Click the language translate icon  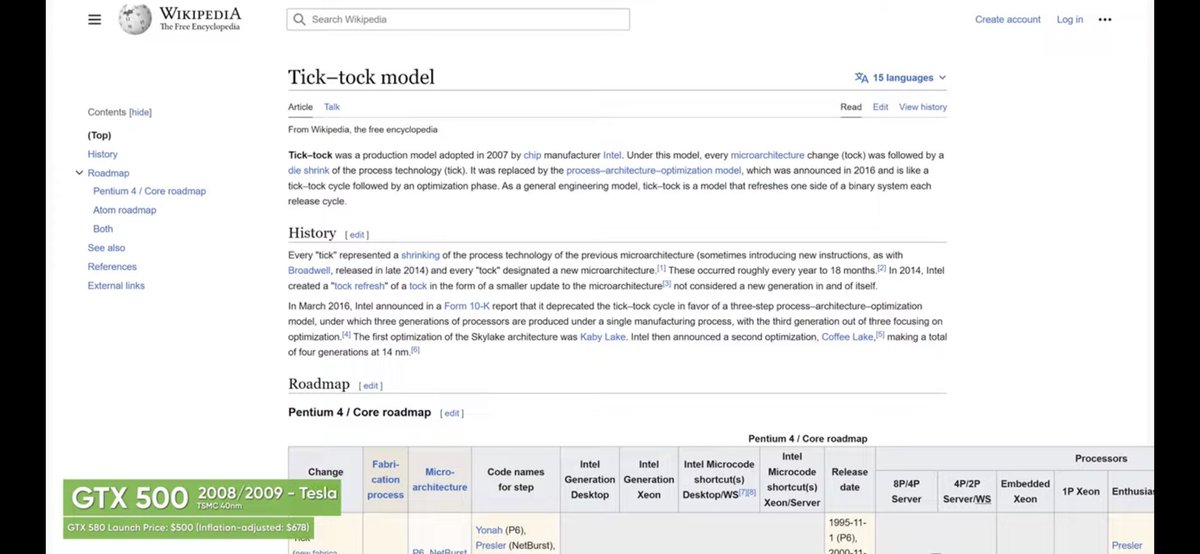861,78
